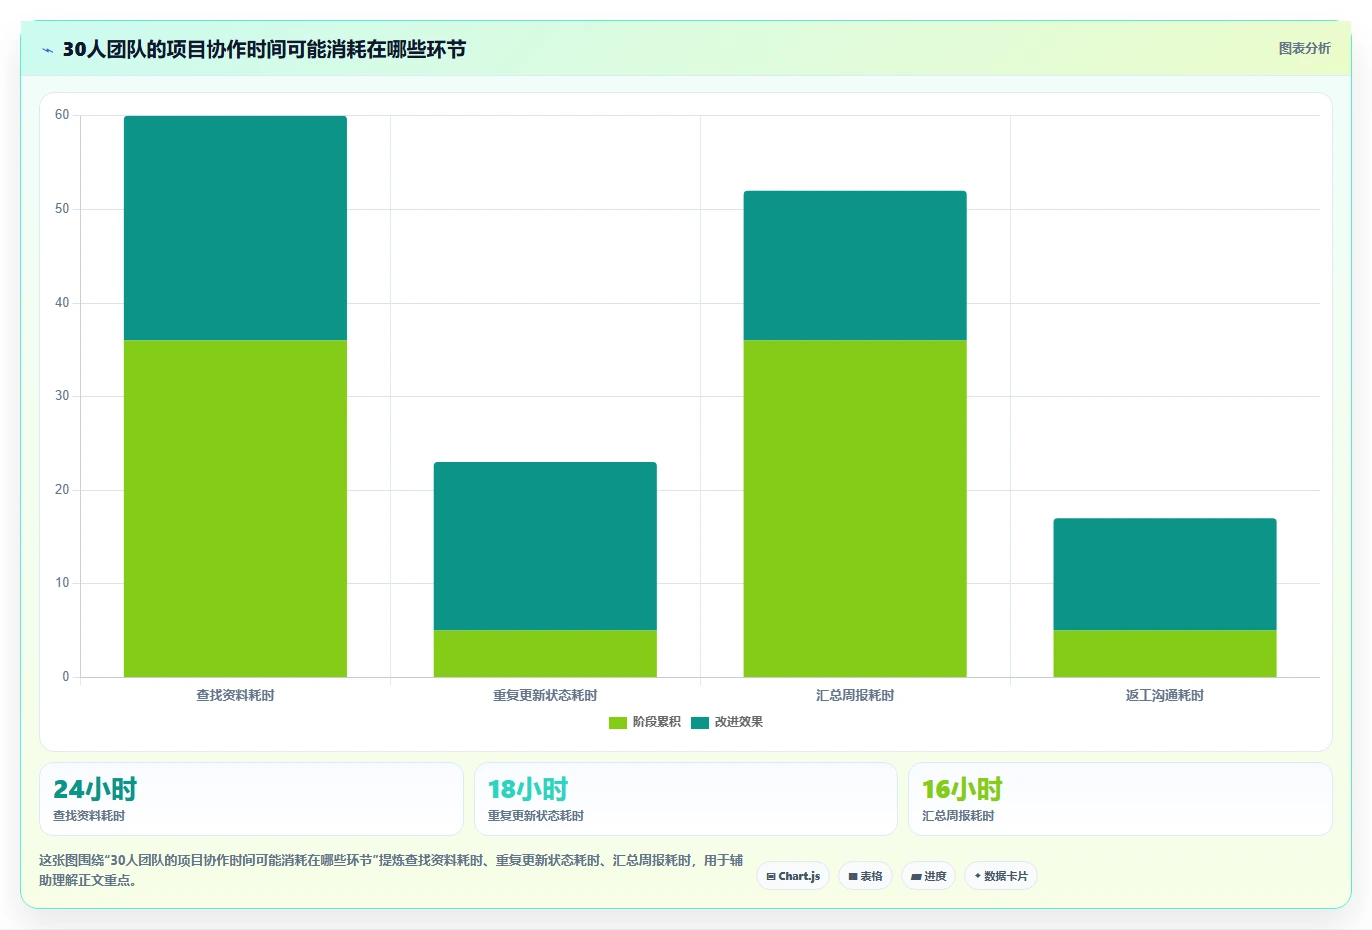This screenshot has height=930, width=1372.
Task: Click the 阶段累积 legend label
Action: (656, 722)
